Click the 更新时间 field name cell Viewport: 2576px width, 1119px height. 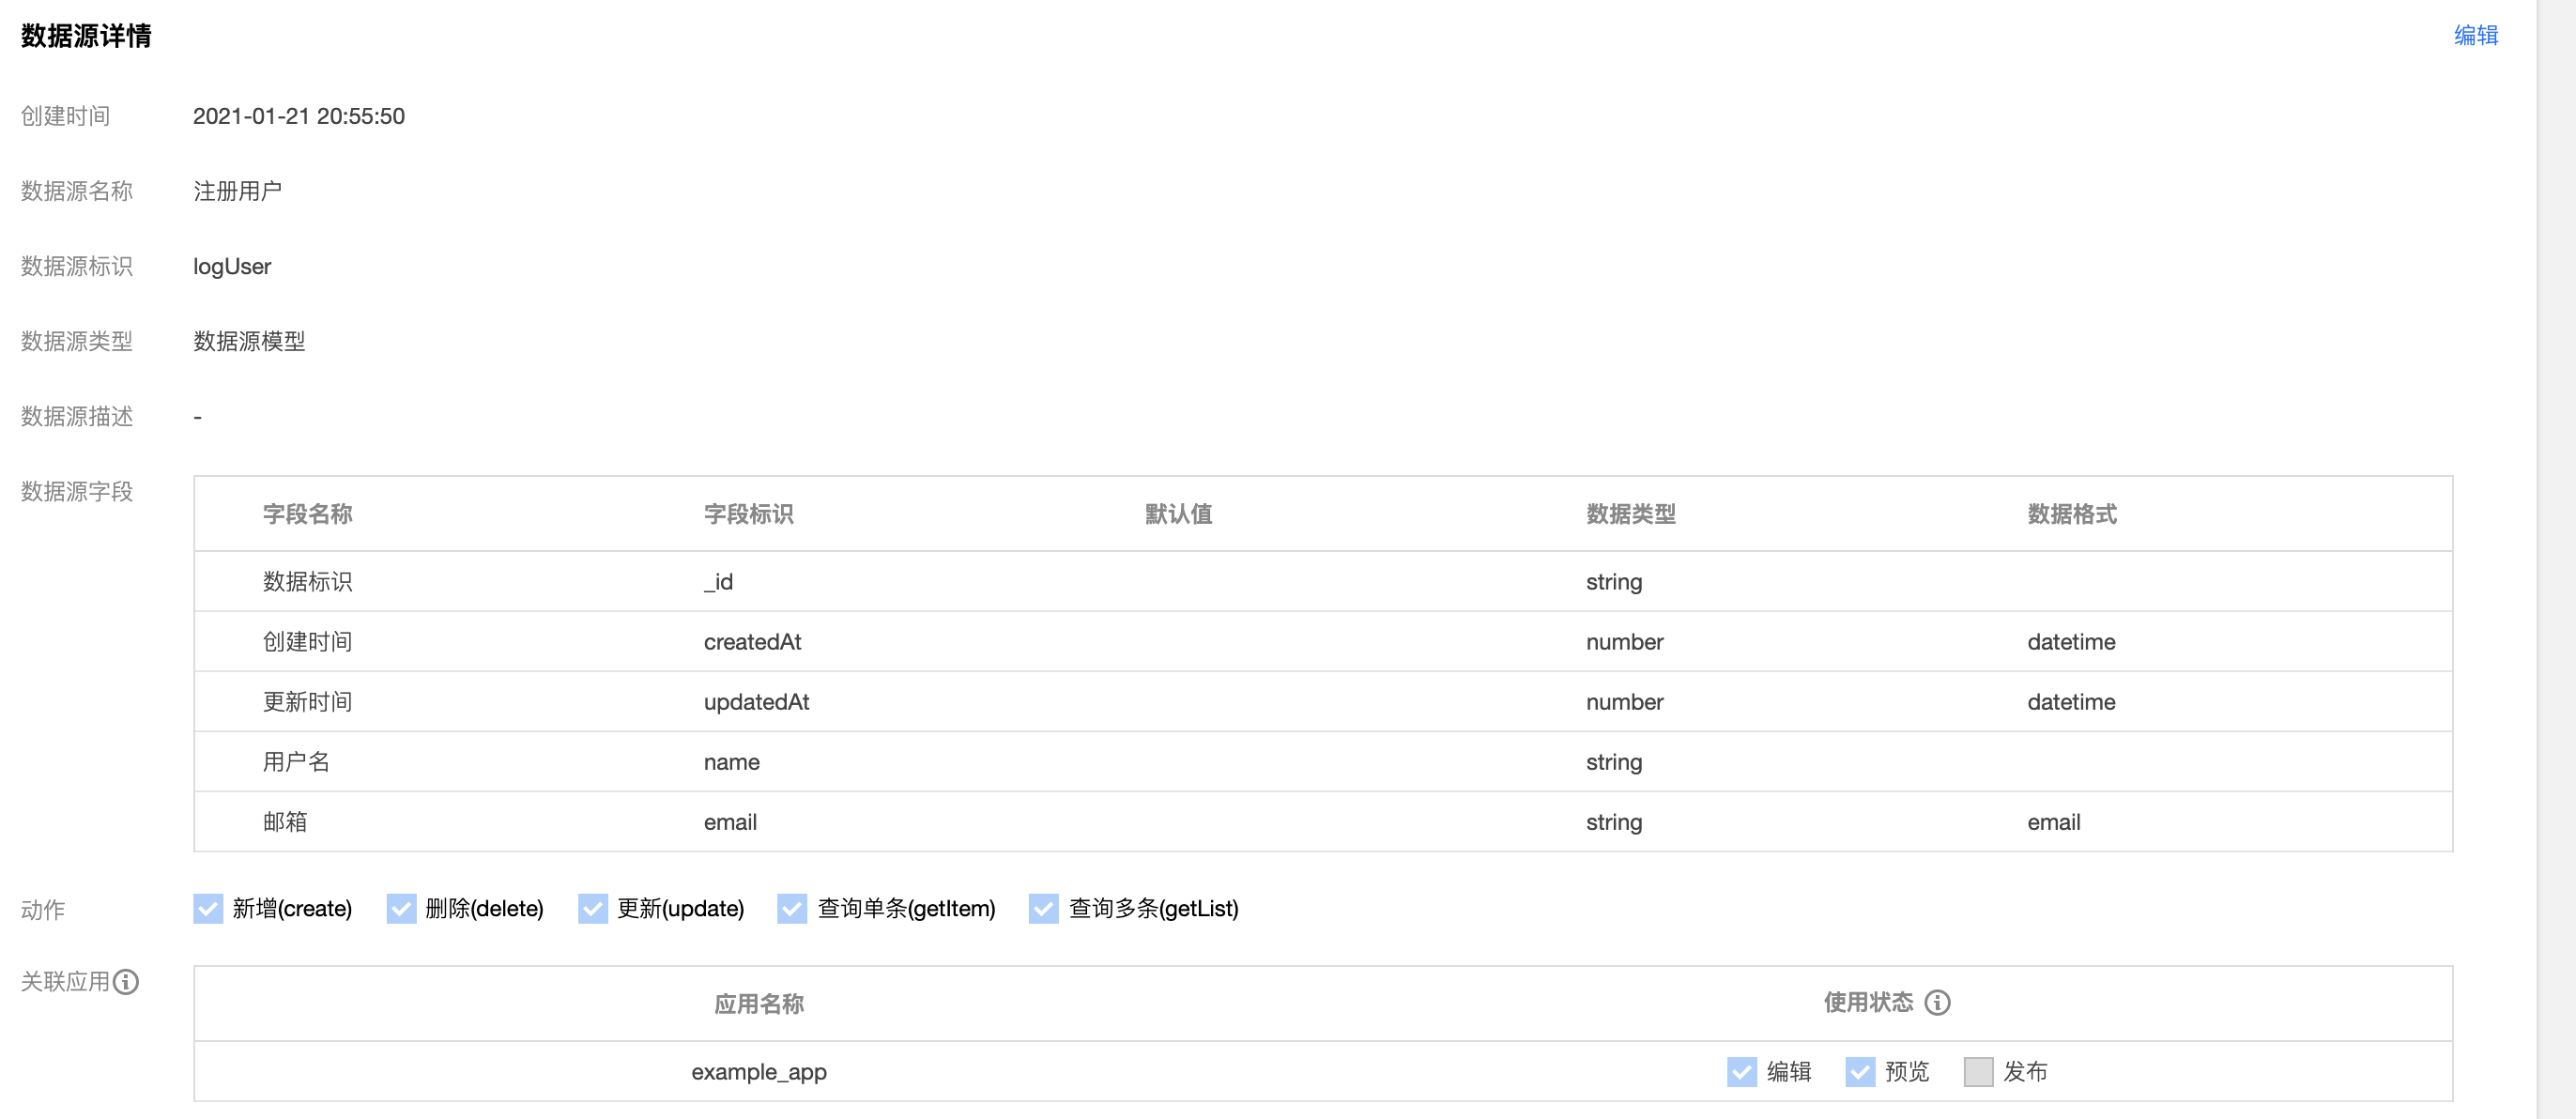307,702
